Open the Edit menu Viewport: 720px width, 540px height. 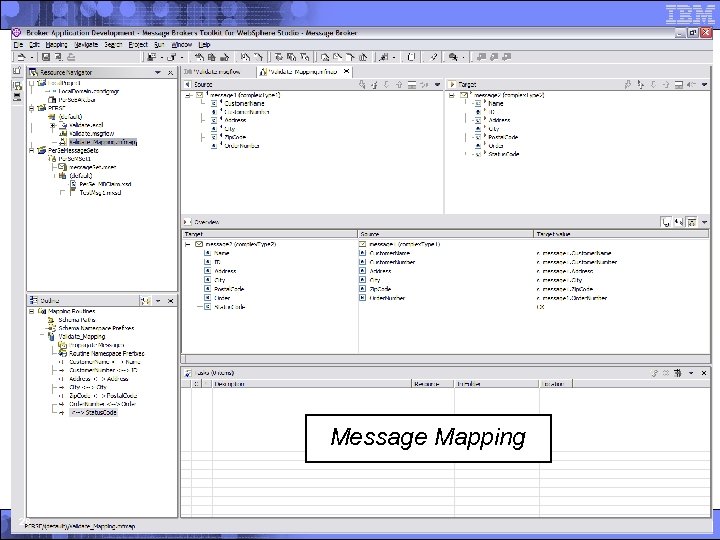point(34,45)
